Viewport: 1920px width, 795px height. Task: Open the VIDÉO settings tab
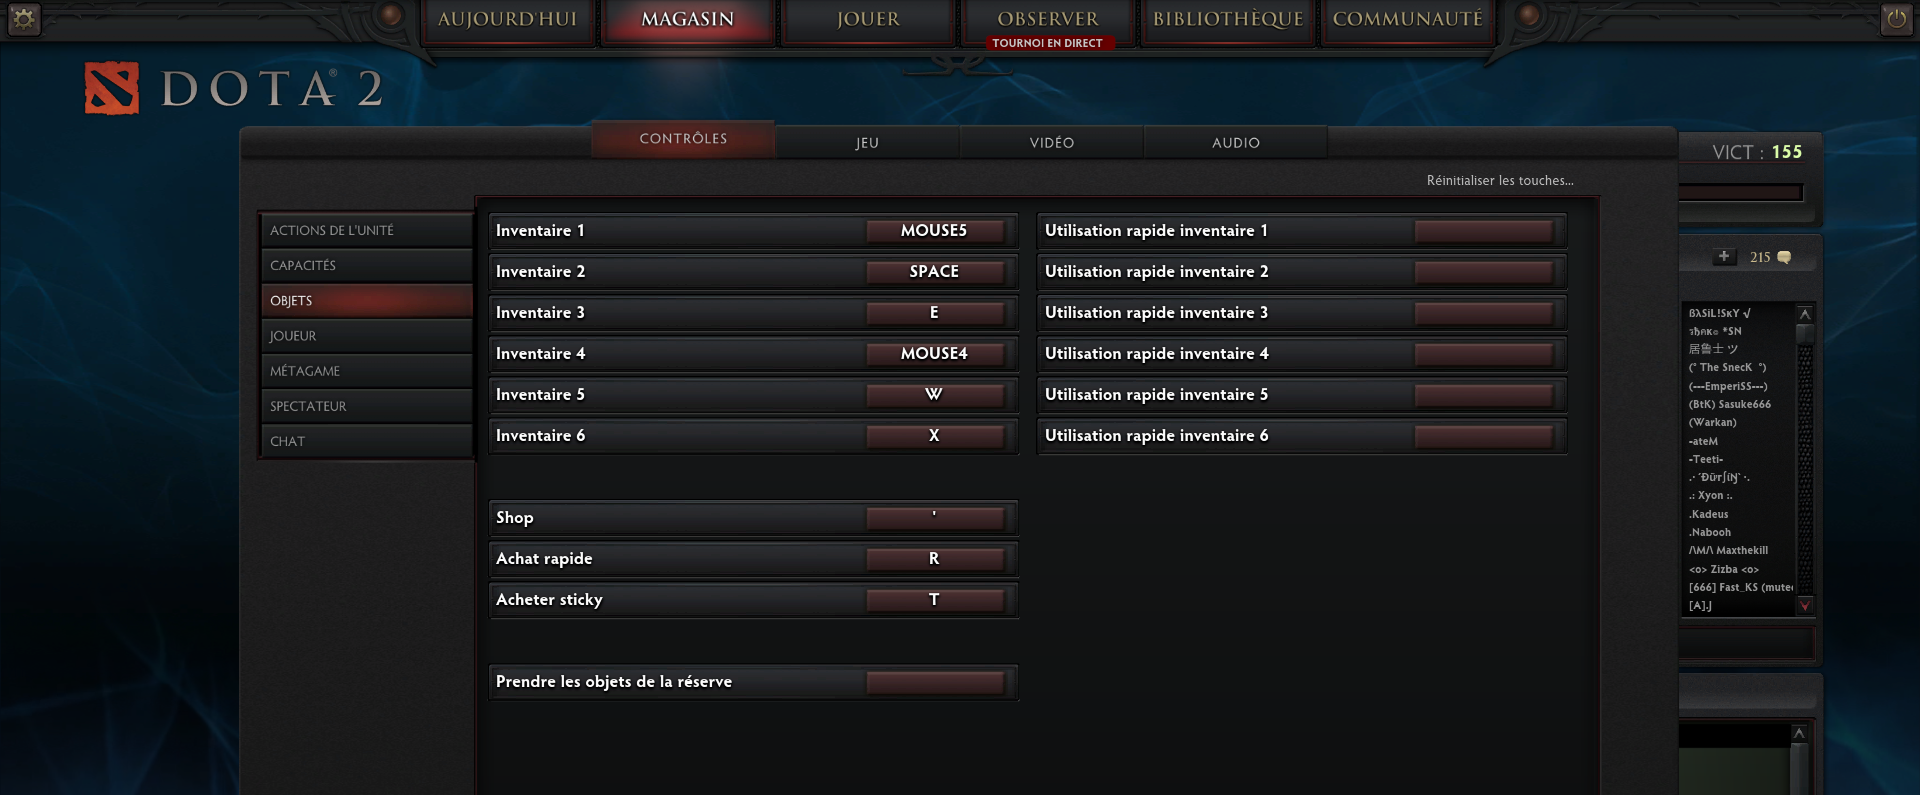1052,142
